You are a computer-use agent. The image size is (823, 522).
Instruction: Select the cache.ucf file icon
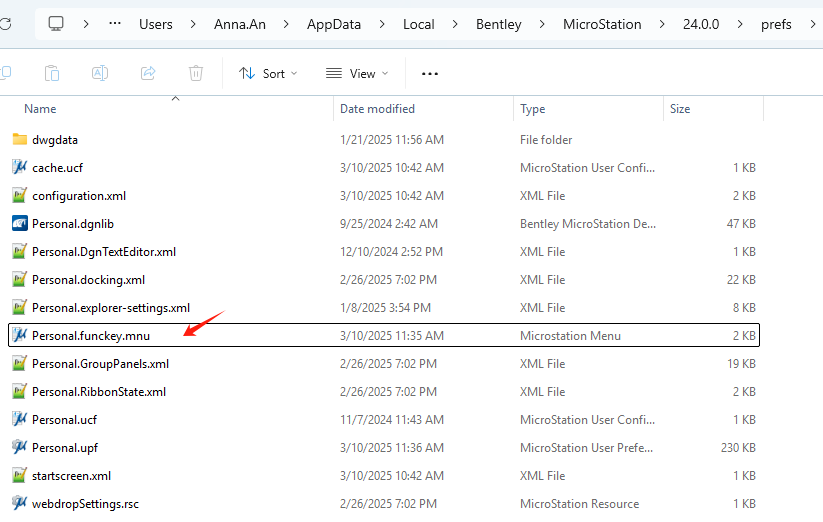pos(19,167)
